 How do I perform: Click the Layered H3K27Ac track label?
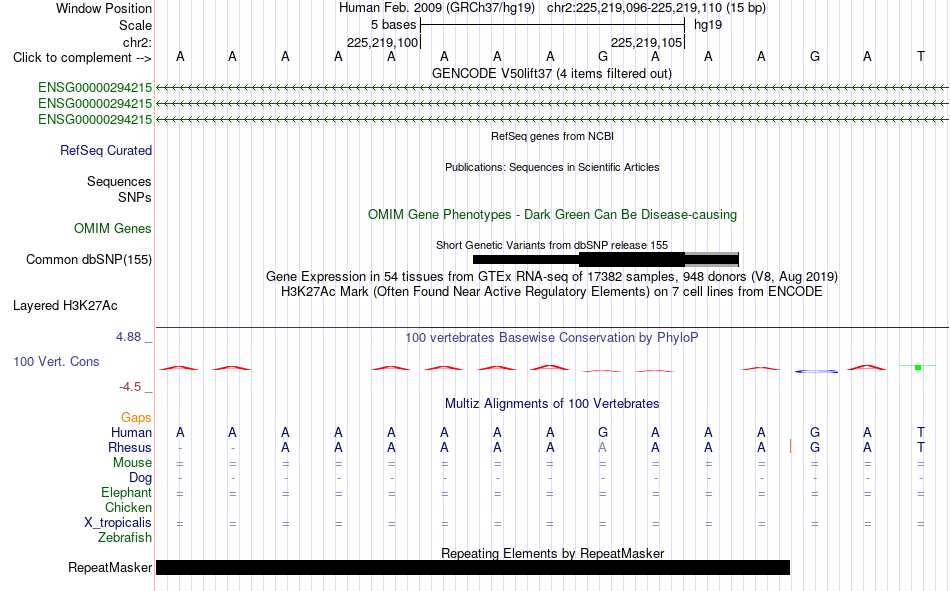[x=65, y=306]
